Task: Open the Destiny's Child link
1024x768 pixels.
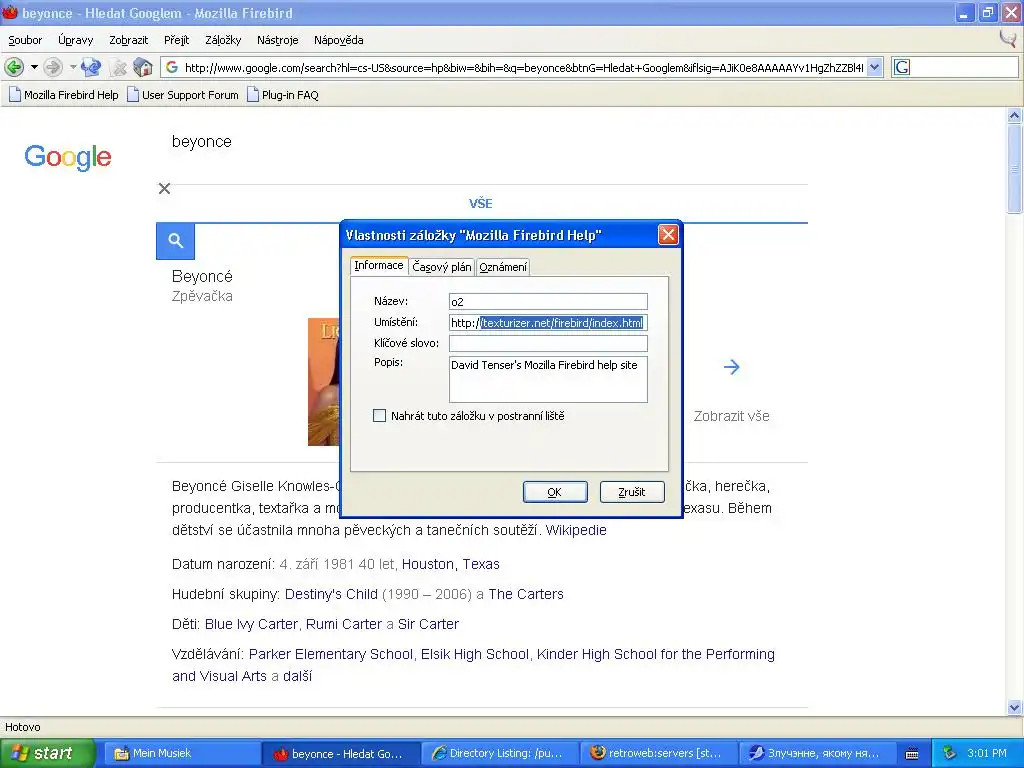Action: 331,594
